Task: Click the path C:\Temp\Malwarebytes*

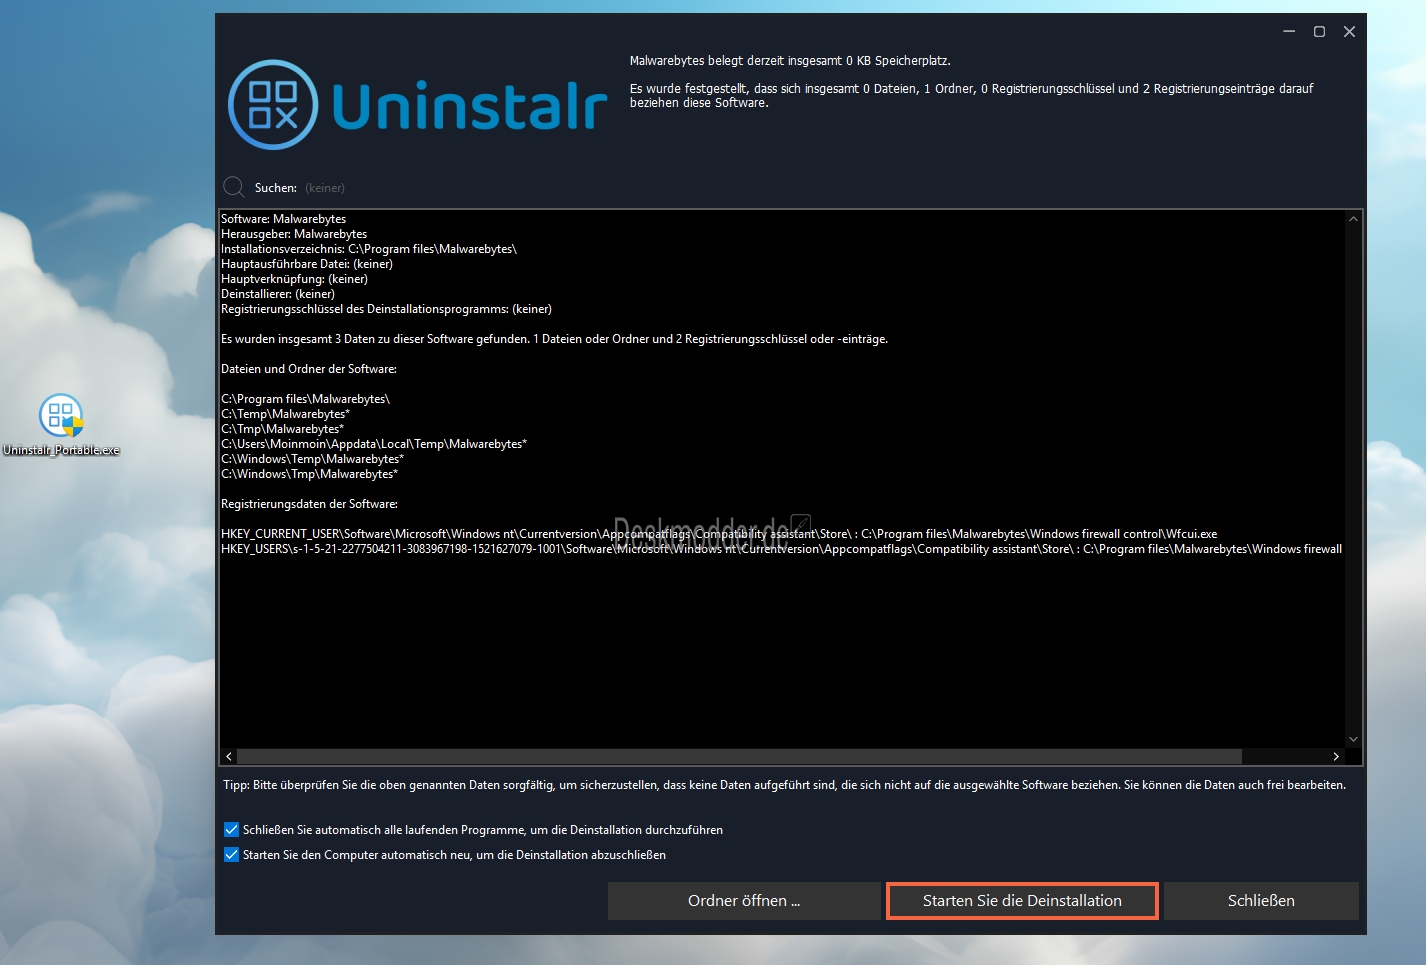Action: pyautogui.click(x=286, y=414)
